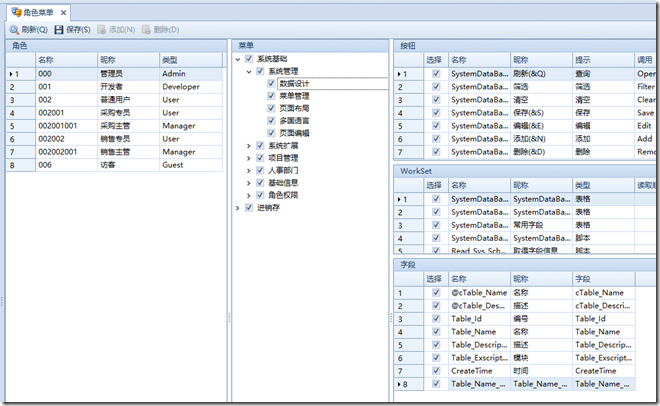Select the role row 销售专员
Viewport: 660px width, 406px height.
(x=114, y=139)
